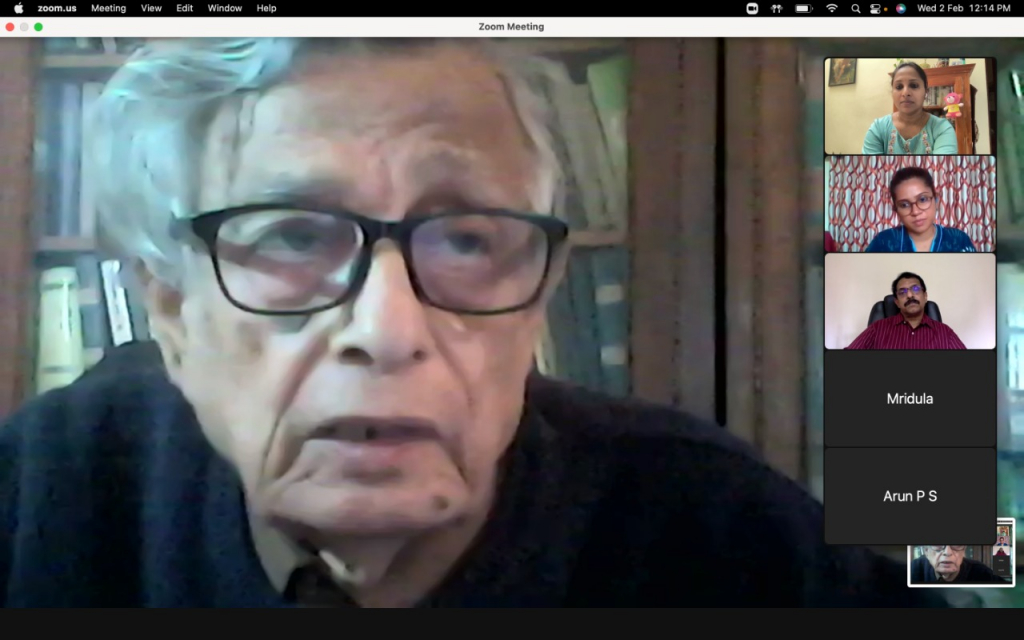Open Spotlight search magnifier

coord(855,8)
